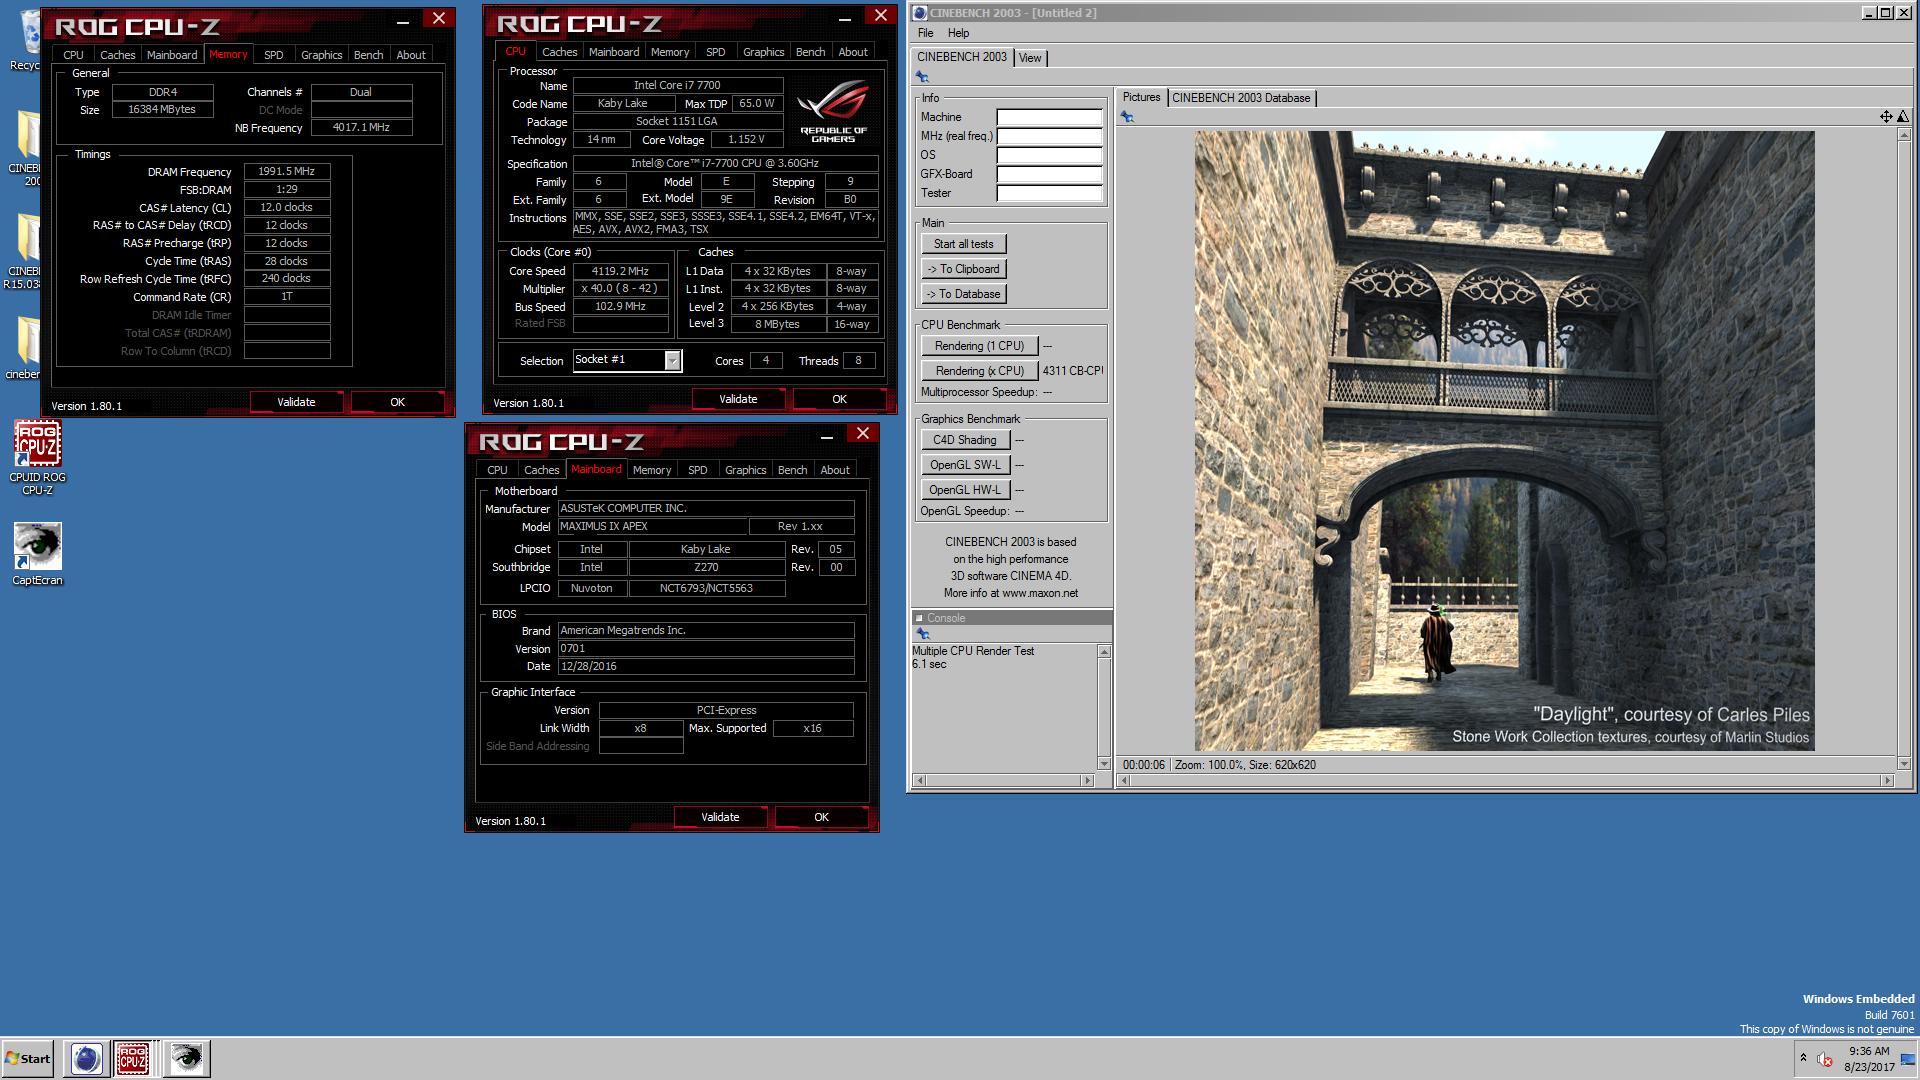This screenshot has width=1920, height=1080.
Task: Click the Core Speed value 4119.2 MHz
Action: pos(620,271)
